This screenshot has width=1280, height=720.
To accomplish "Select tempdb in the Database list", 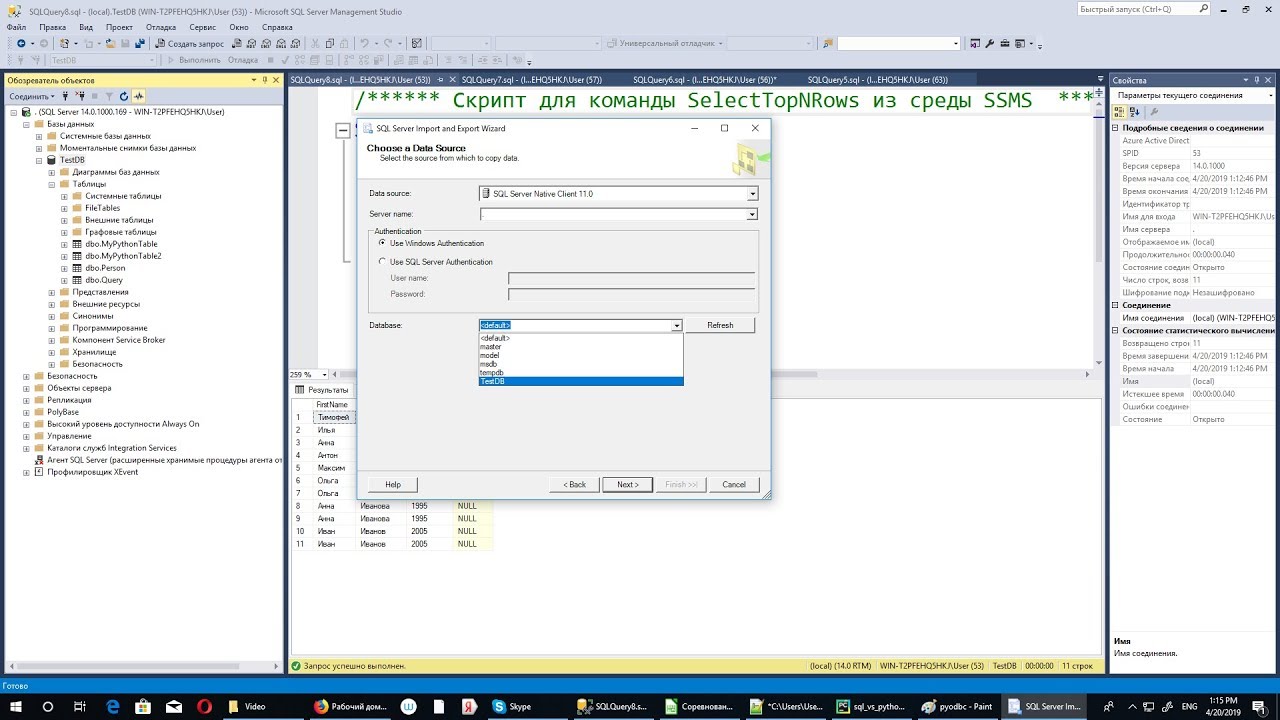I will pos(581,373).
